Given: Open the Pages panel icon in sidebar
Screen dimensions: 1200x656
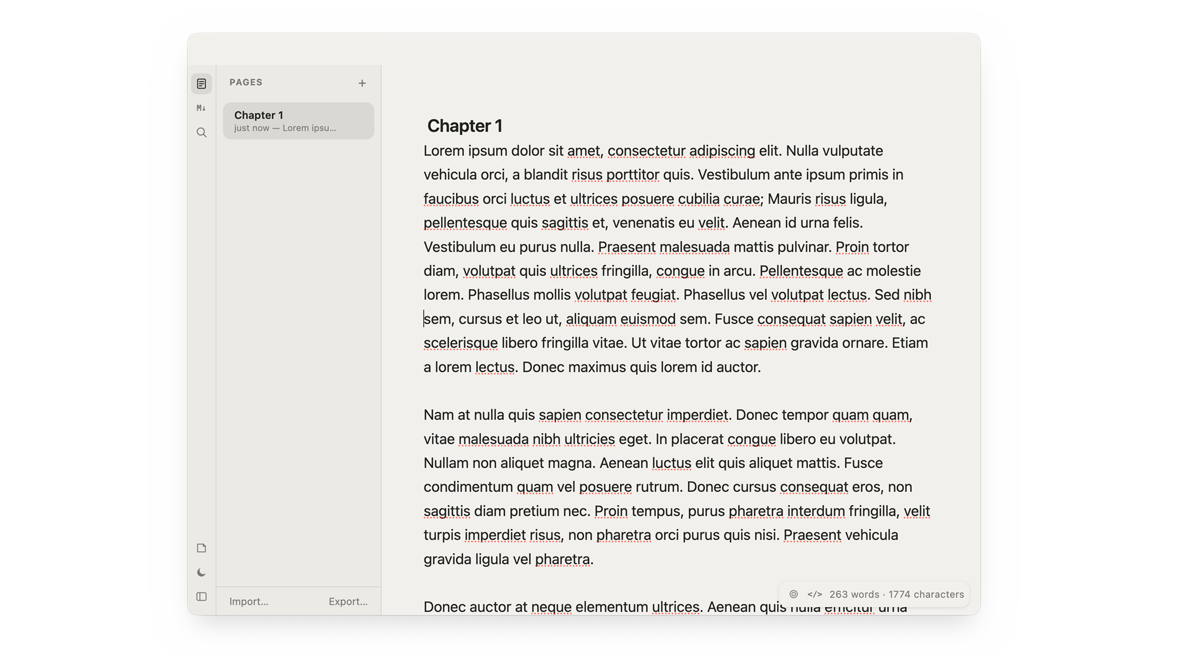Looking at the screenshot, I should point(201,84).
